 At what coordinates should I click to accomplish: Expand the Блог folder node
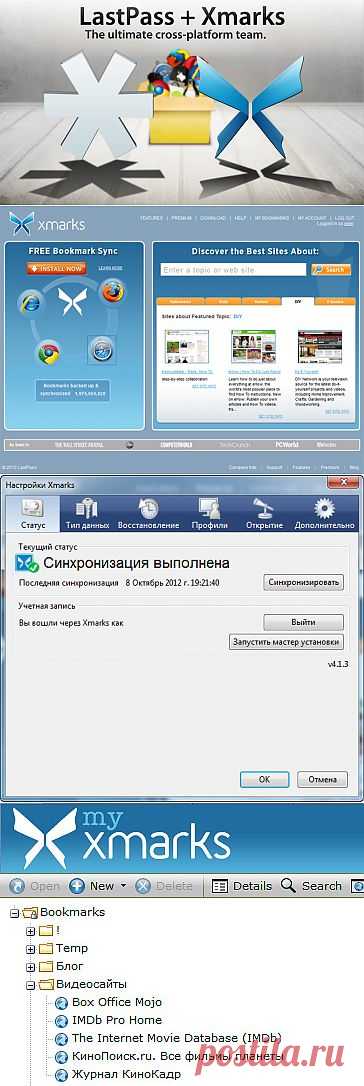(30, 967)
